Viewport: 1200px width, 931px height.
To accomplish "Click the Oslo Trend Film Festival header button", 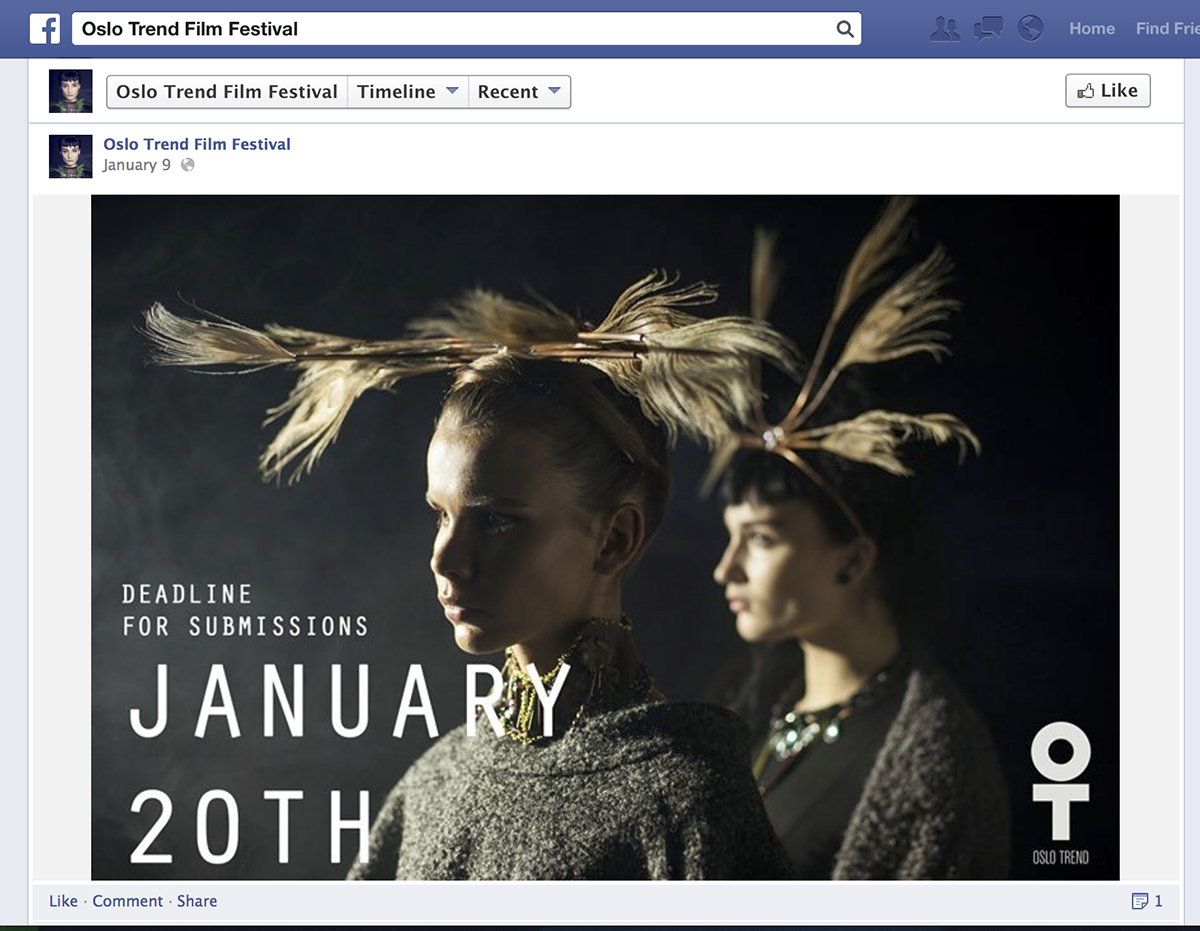I will 227,91.
